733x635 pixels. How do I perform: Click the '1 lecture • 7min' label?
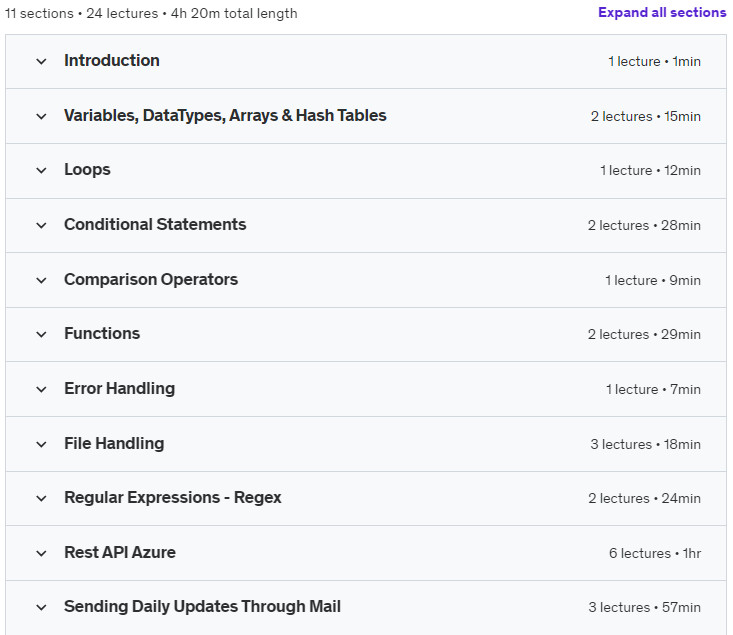[653, 389]
